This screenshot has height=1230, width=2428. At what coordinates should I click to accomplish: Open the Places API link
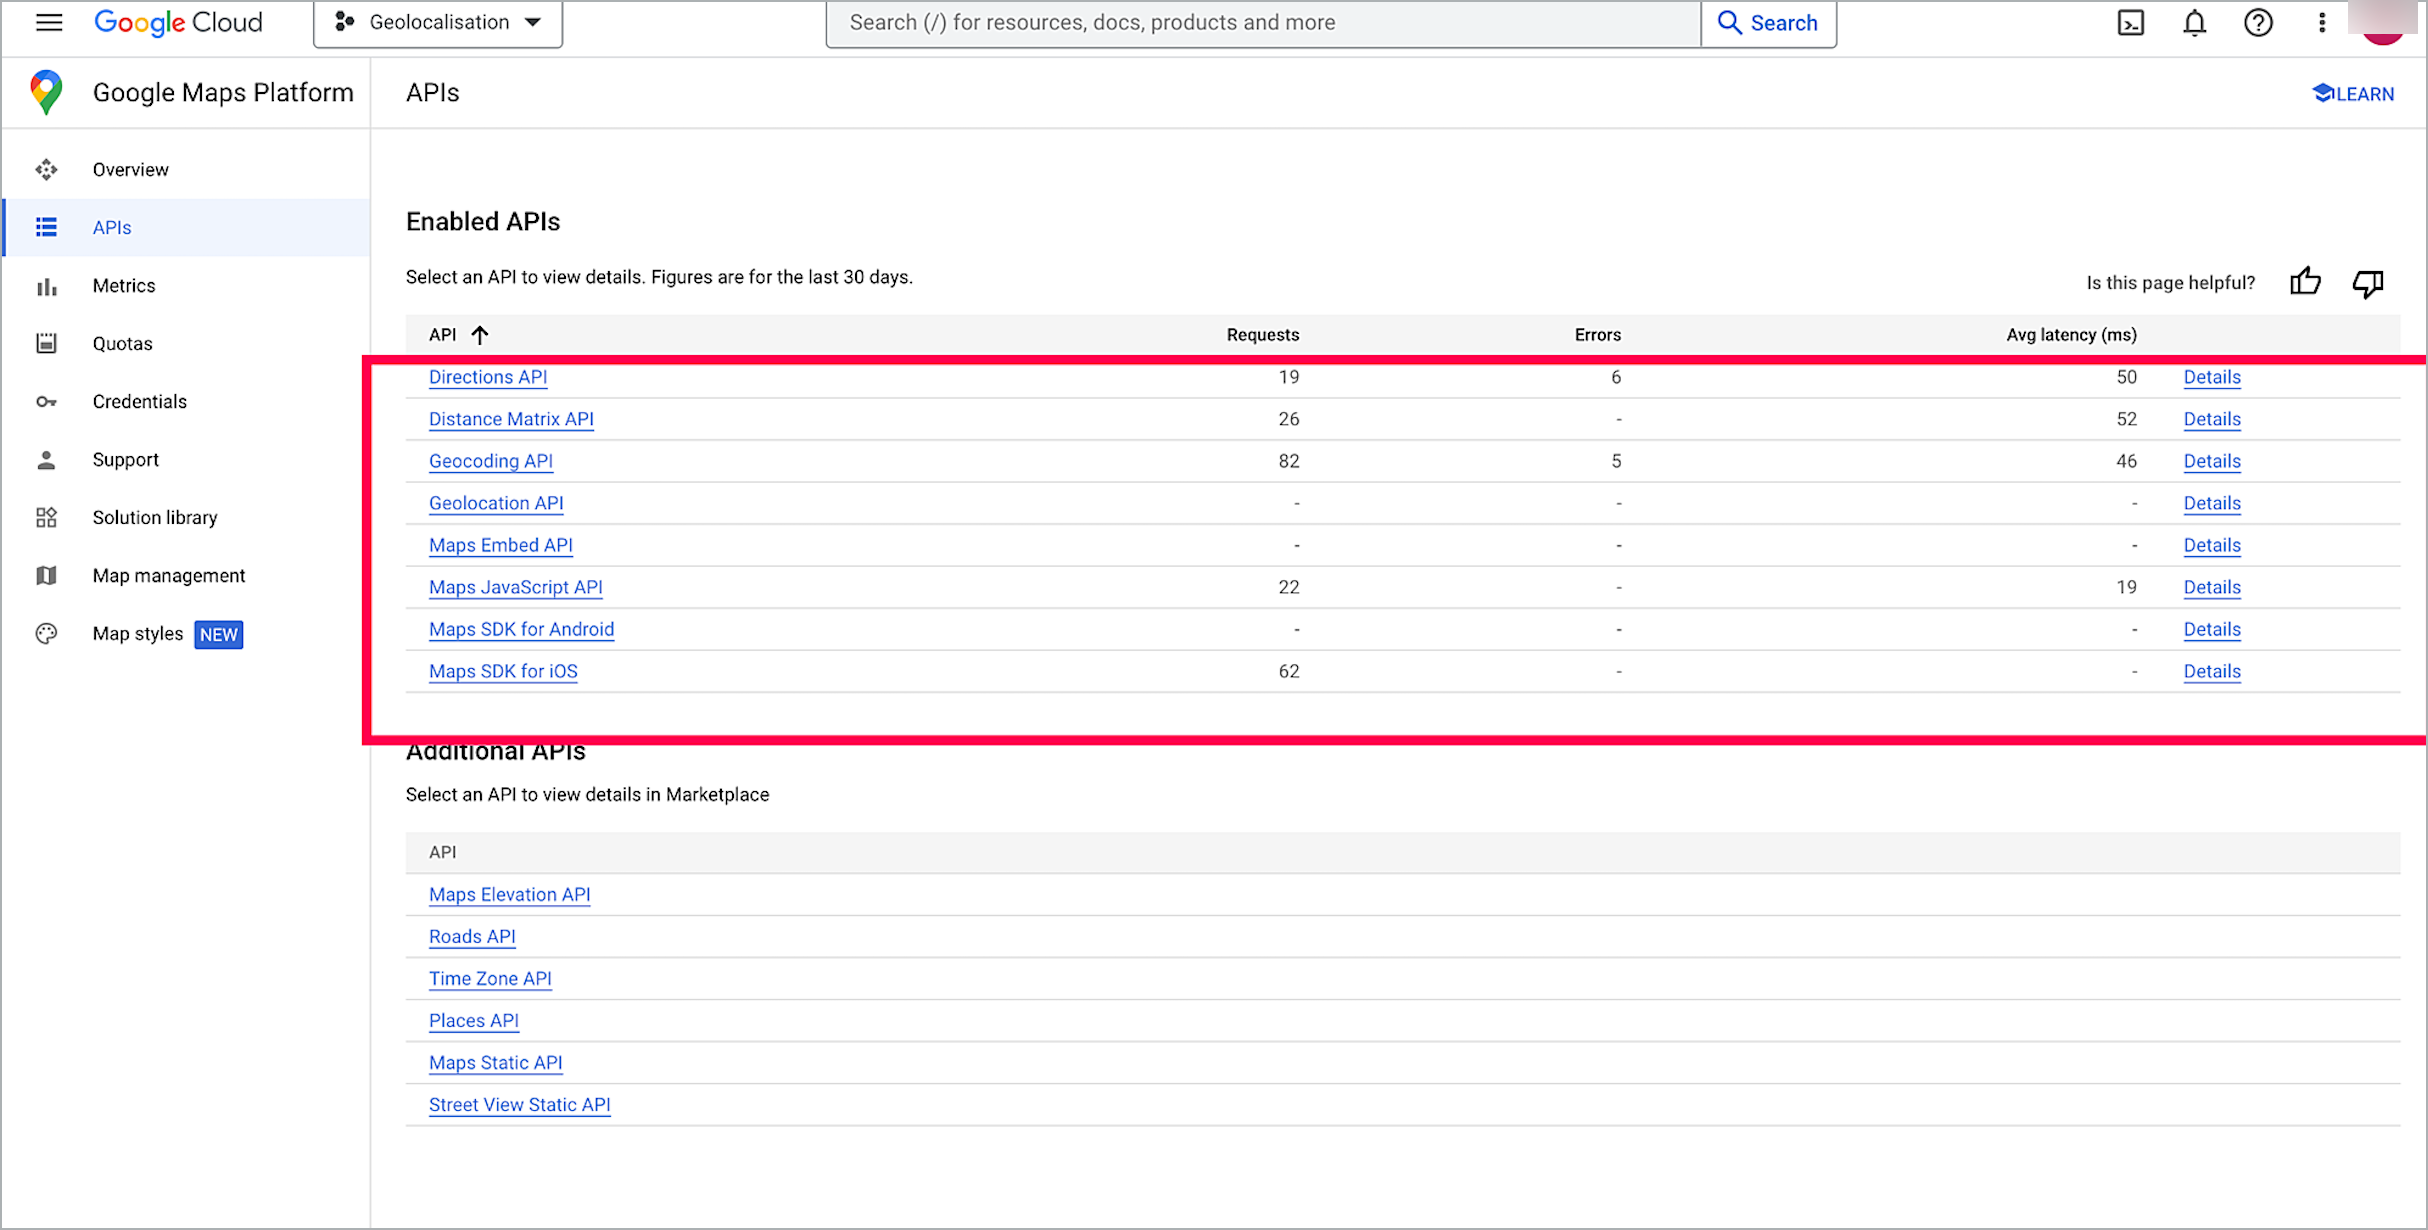pos(474,1020)
